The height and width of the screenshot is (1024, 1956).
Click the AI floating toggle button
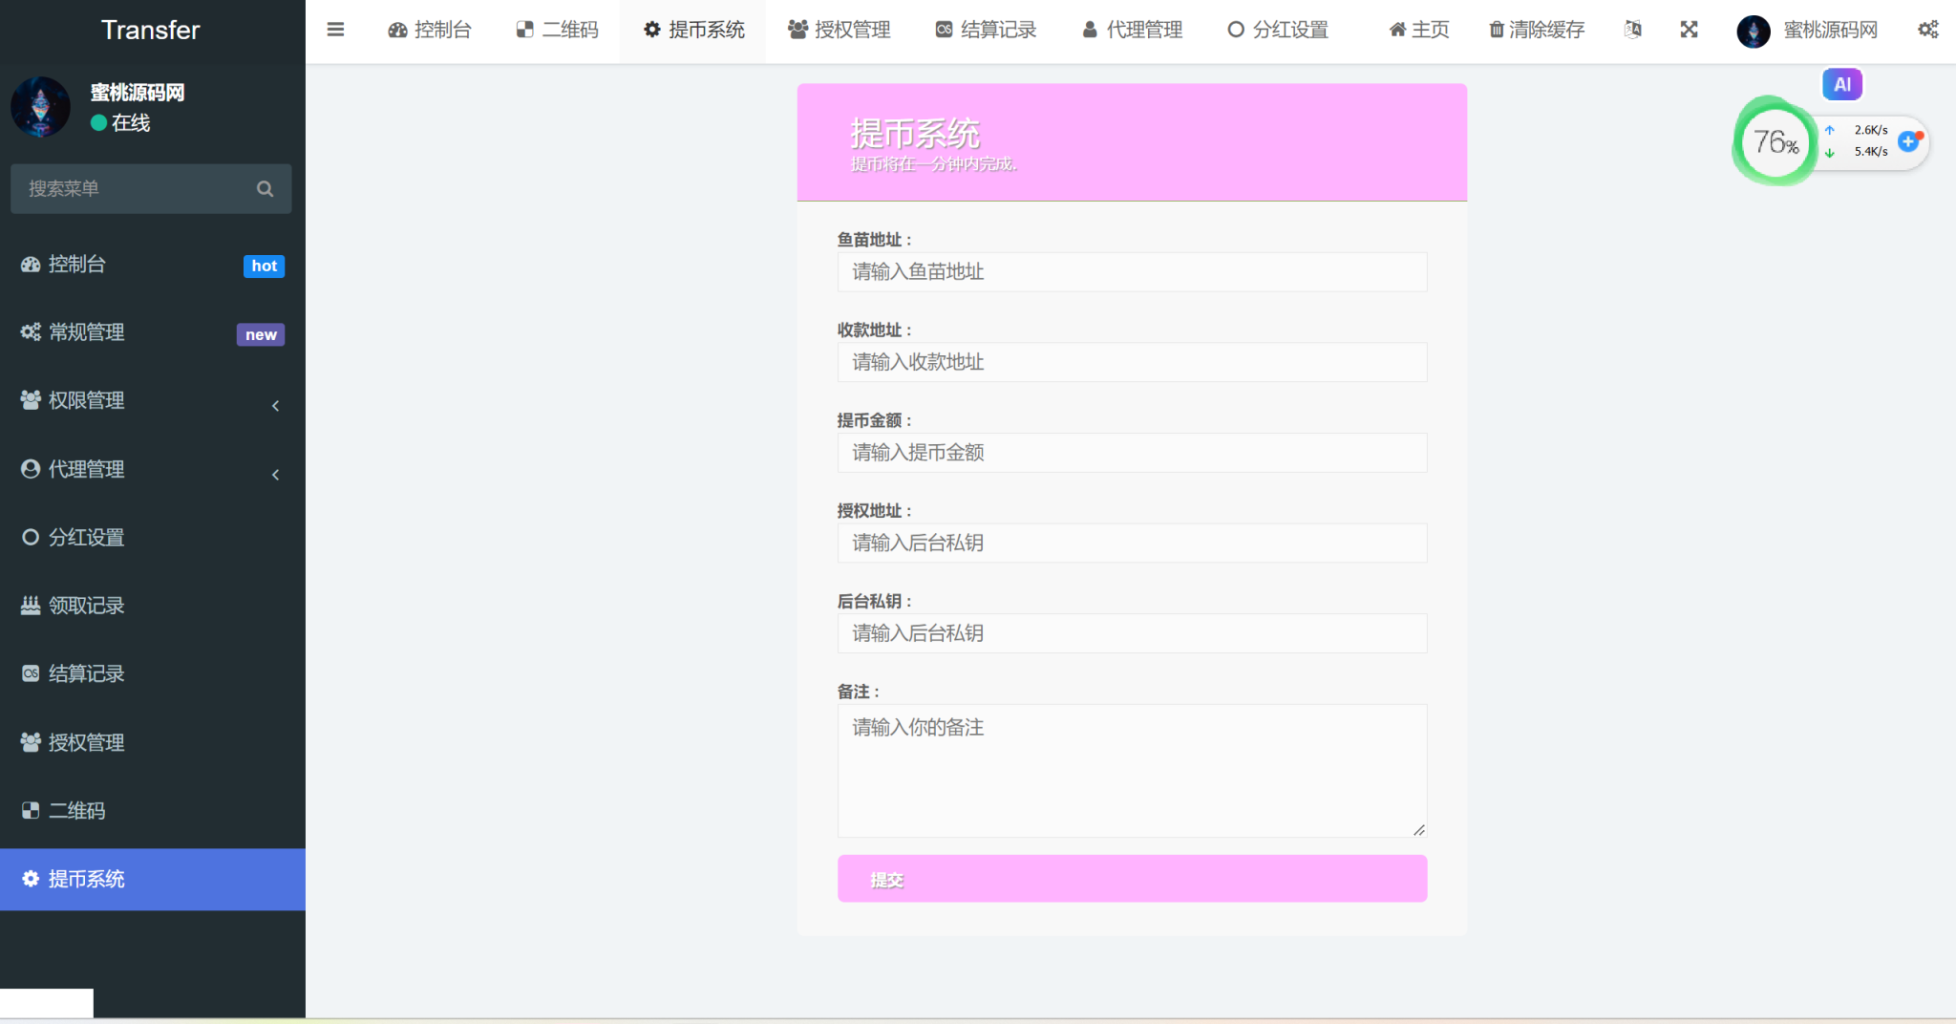click(x=1841, y=84)
